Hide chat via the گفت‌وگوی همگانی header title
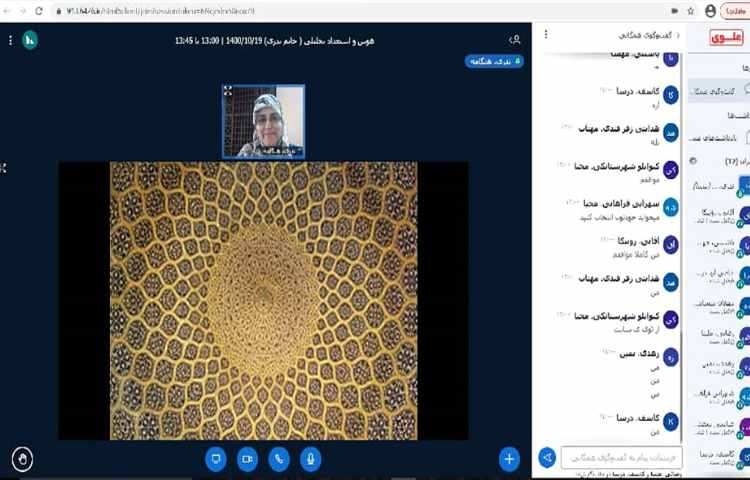This screenshot has width=750, height=480. pos(645,35)
